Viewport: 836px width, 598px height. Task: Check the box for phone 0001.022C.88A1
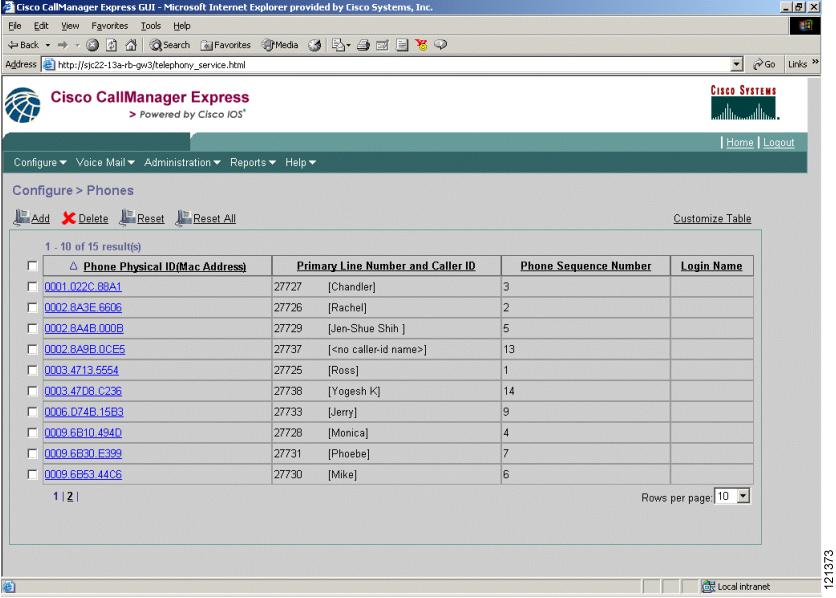33,287
